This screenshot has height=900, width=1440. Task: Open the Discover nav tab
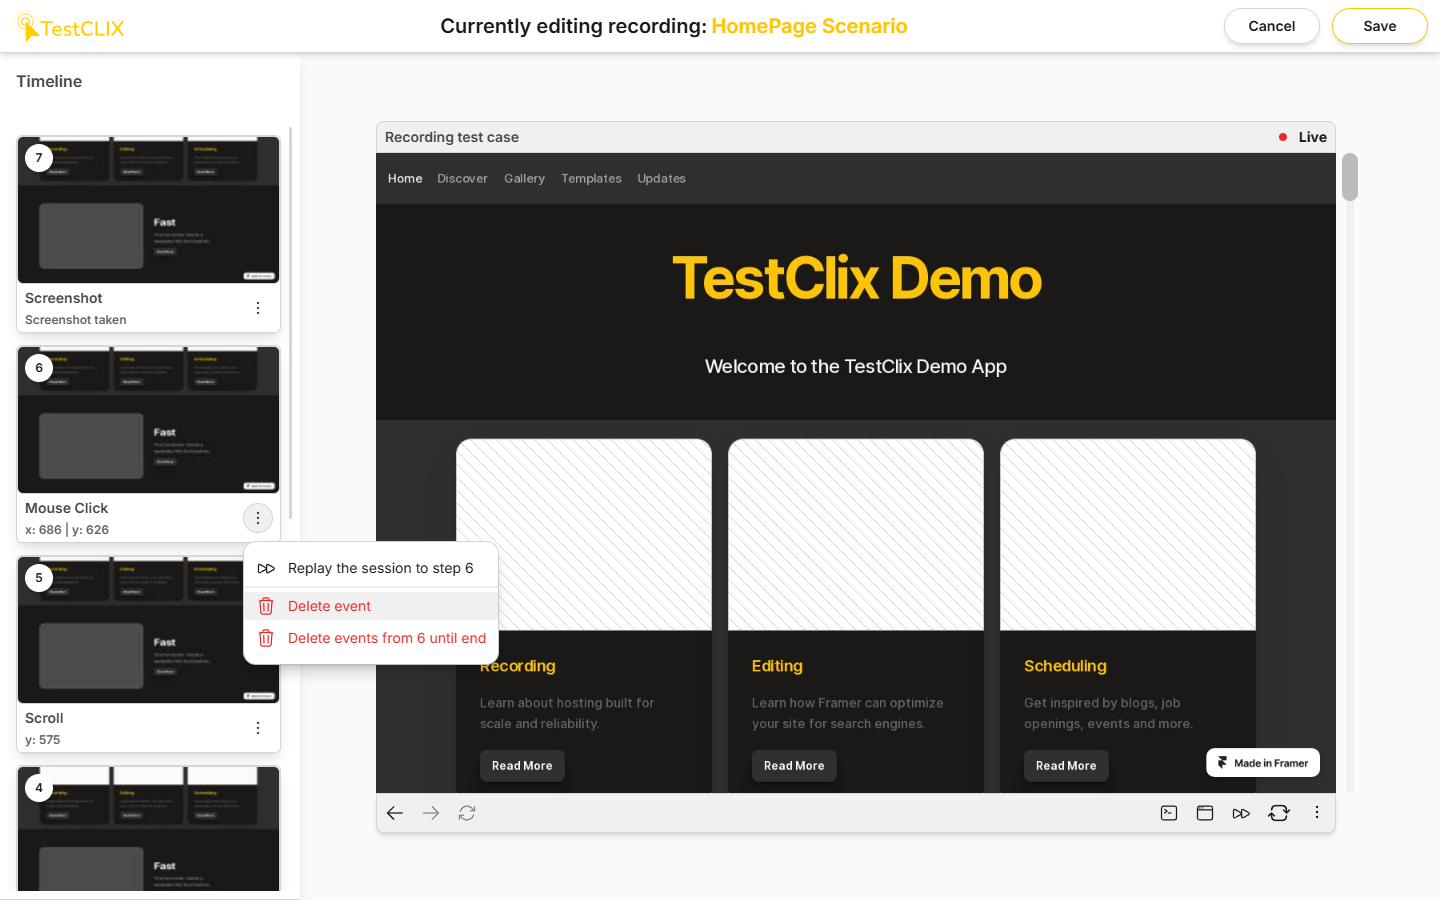(462, 179)
